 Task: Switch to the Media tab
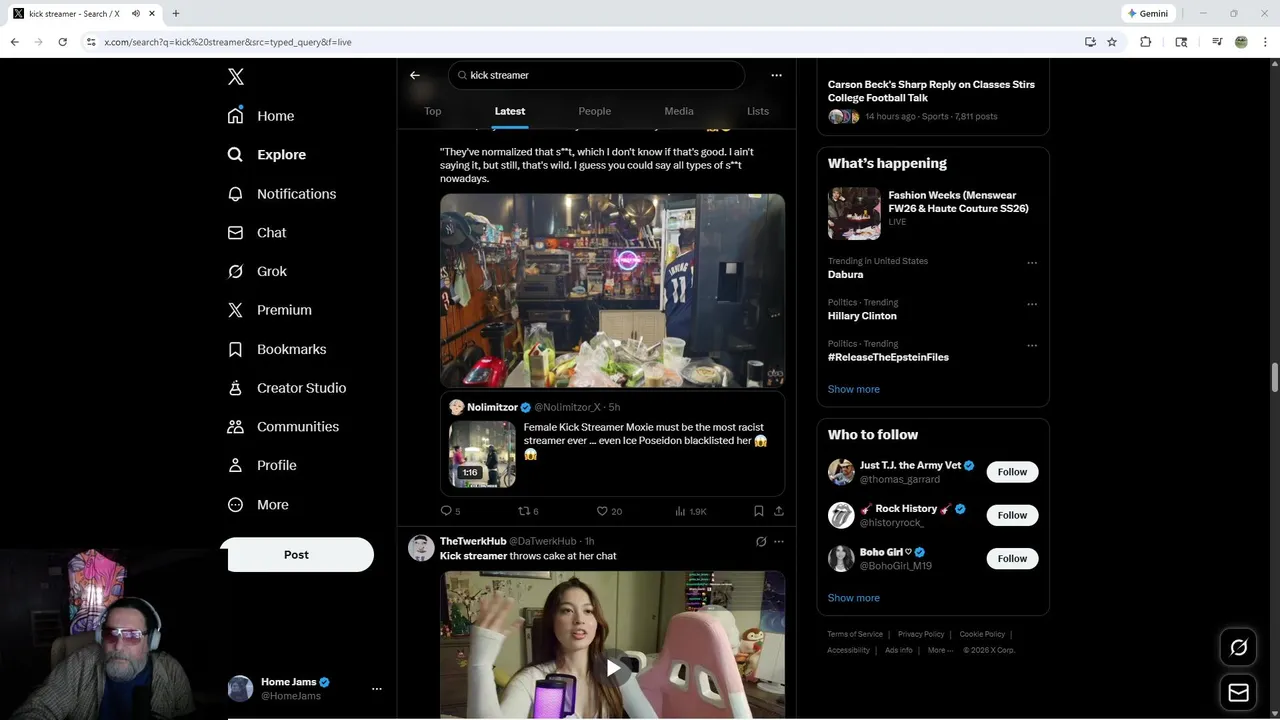679,111
